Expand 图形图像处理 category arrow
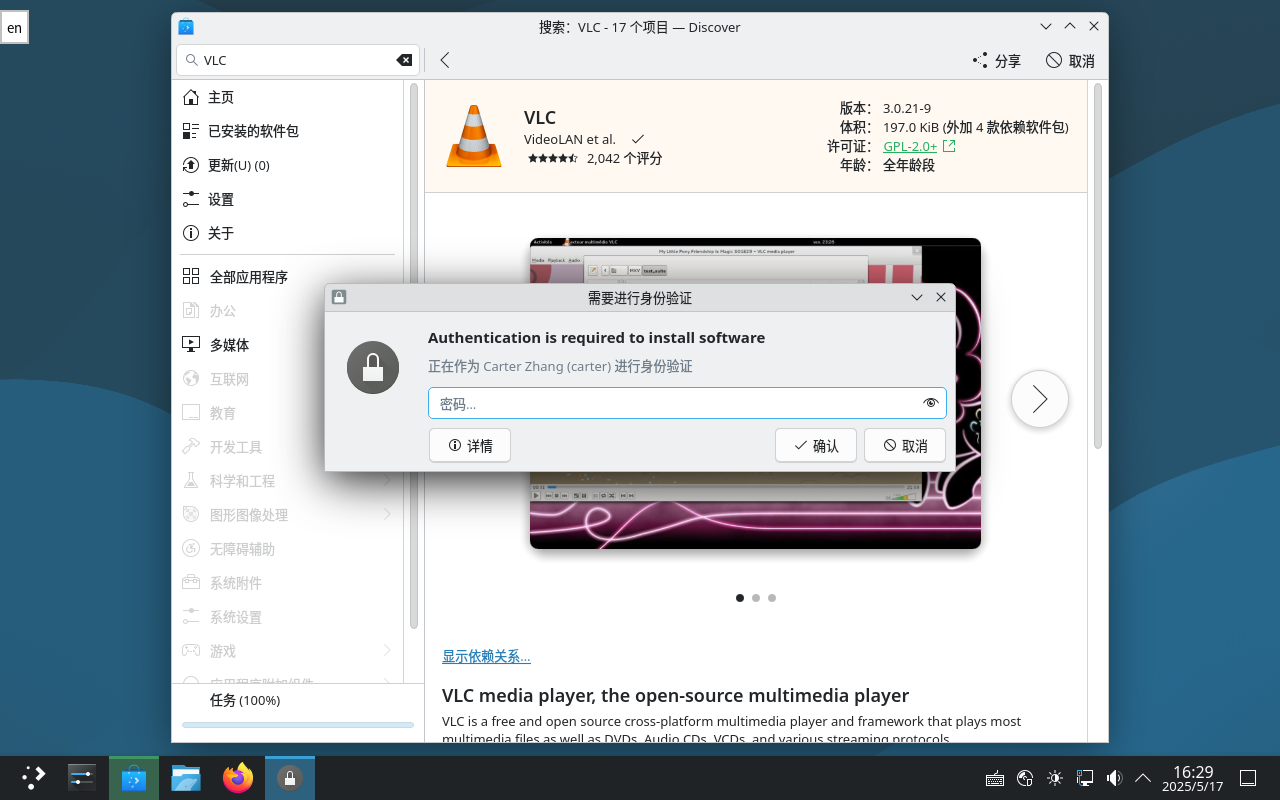The width and height of the screenshot is (1280, 800). (x=387, y=515)
